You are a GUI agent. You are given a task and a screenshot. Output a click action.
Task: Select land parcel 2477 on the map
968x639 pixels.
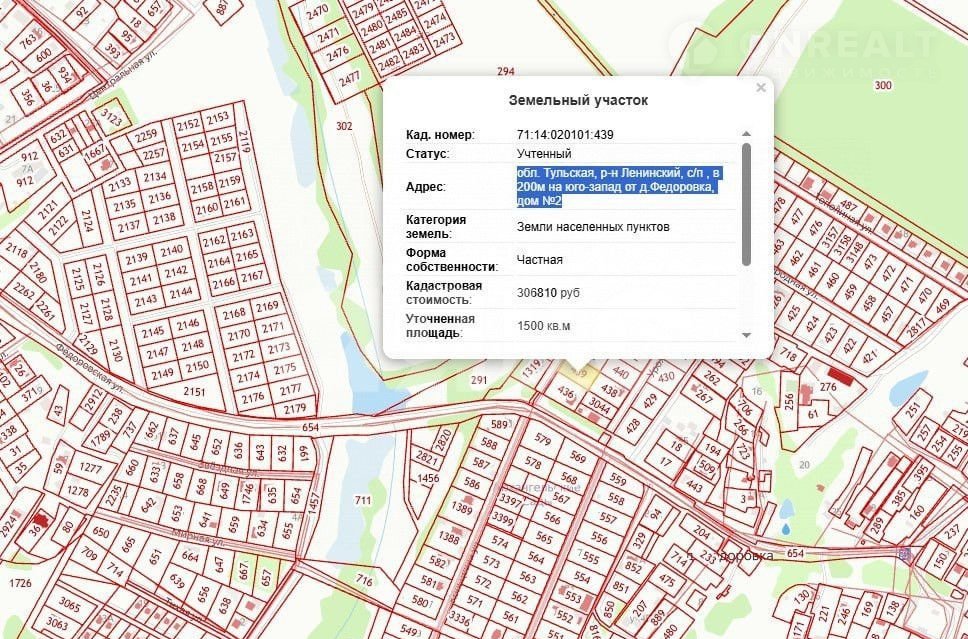(x=349, y=77)
